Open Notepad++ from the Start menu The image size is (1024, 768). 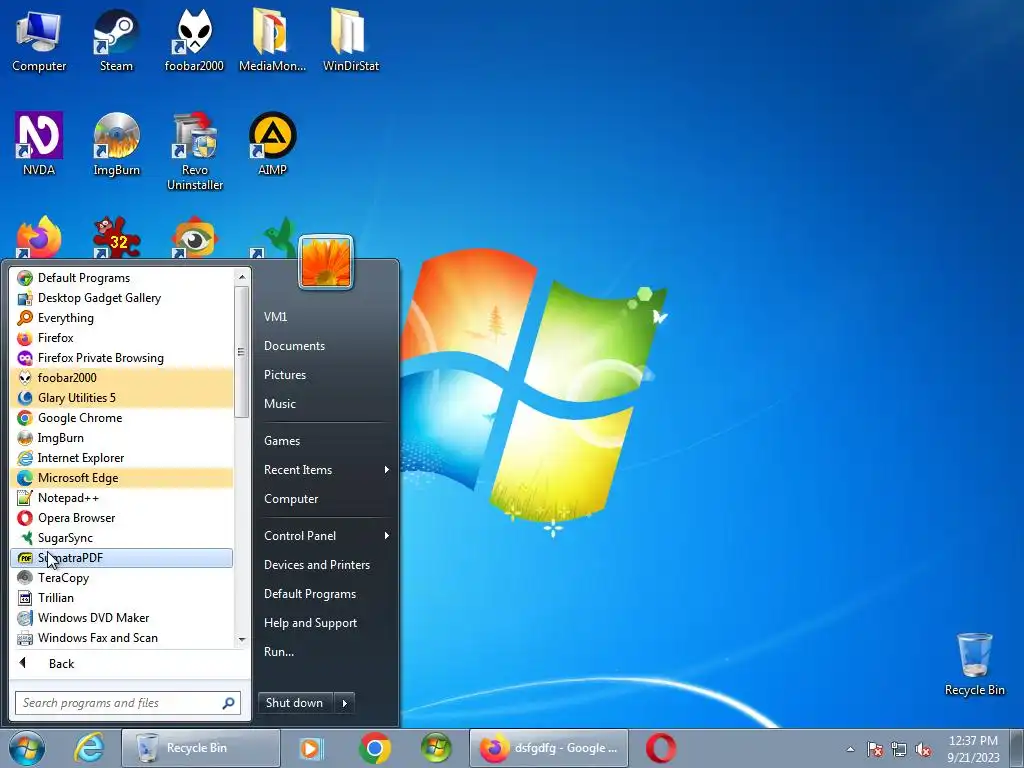coord(121,498)
